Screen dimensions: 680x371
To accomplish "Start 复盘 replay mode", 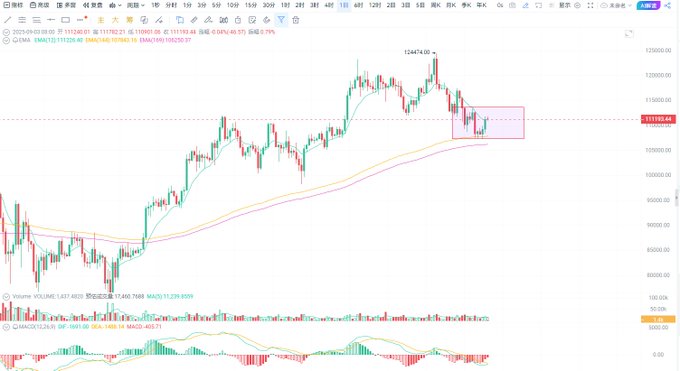I will pos(93,5).
